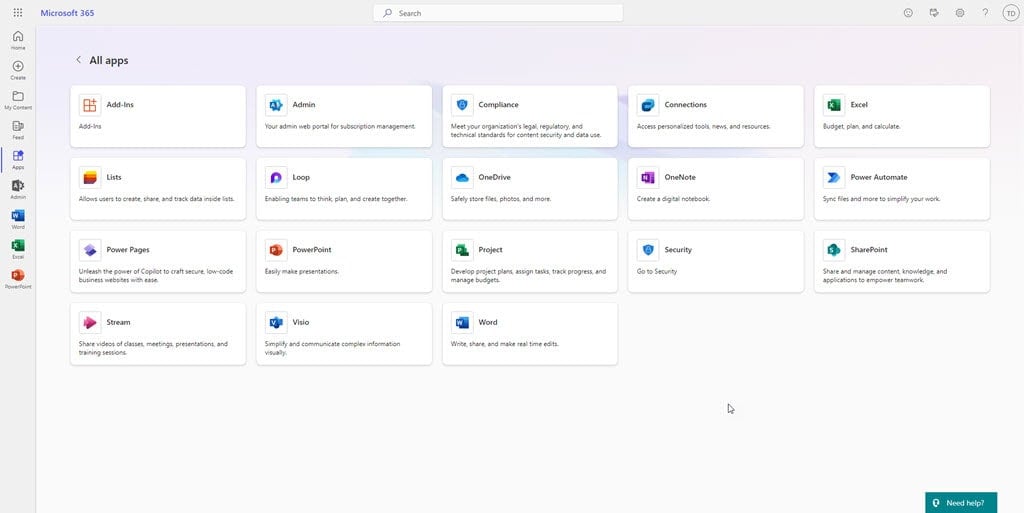
Task: Select Apps in the left sidebar
Action: pos(18,160)
